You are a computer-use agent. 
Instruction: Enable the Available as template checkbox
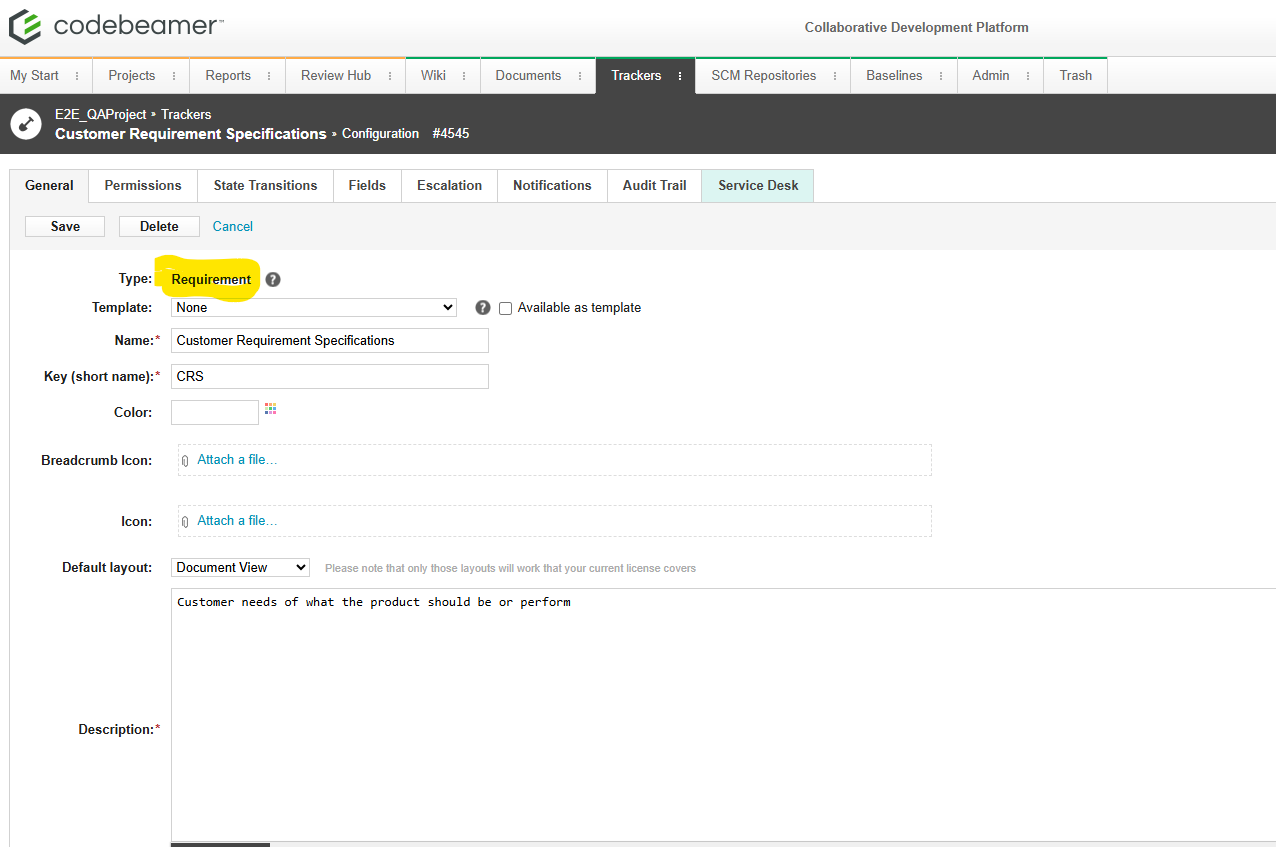point(505,308)
